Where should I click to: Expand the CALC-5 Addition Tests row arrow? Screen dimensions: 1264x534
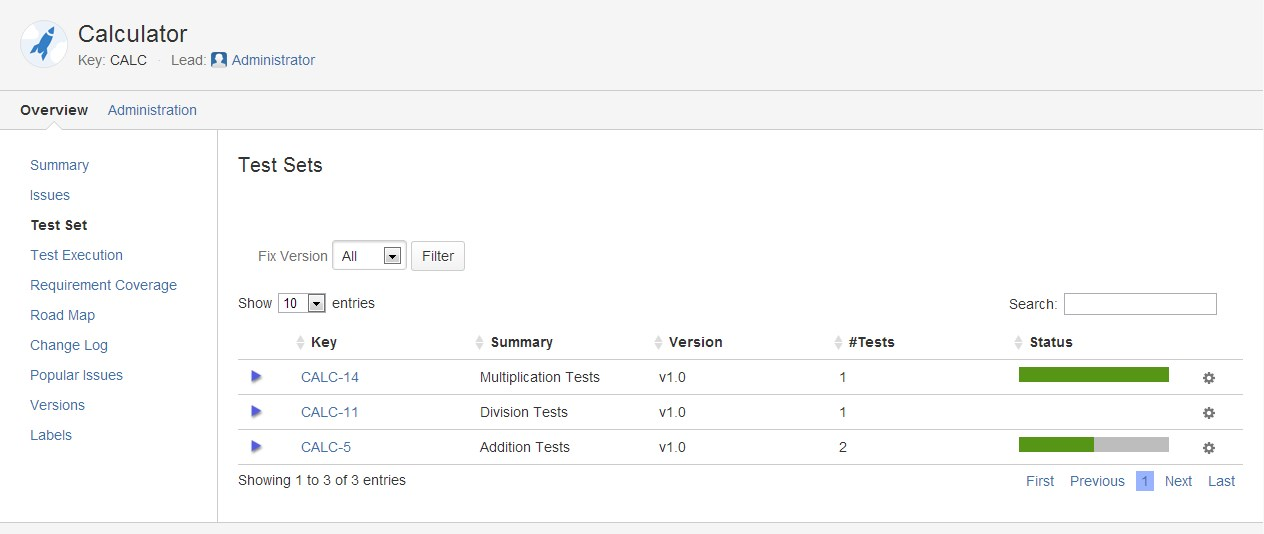point(257,446)
